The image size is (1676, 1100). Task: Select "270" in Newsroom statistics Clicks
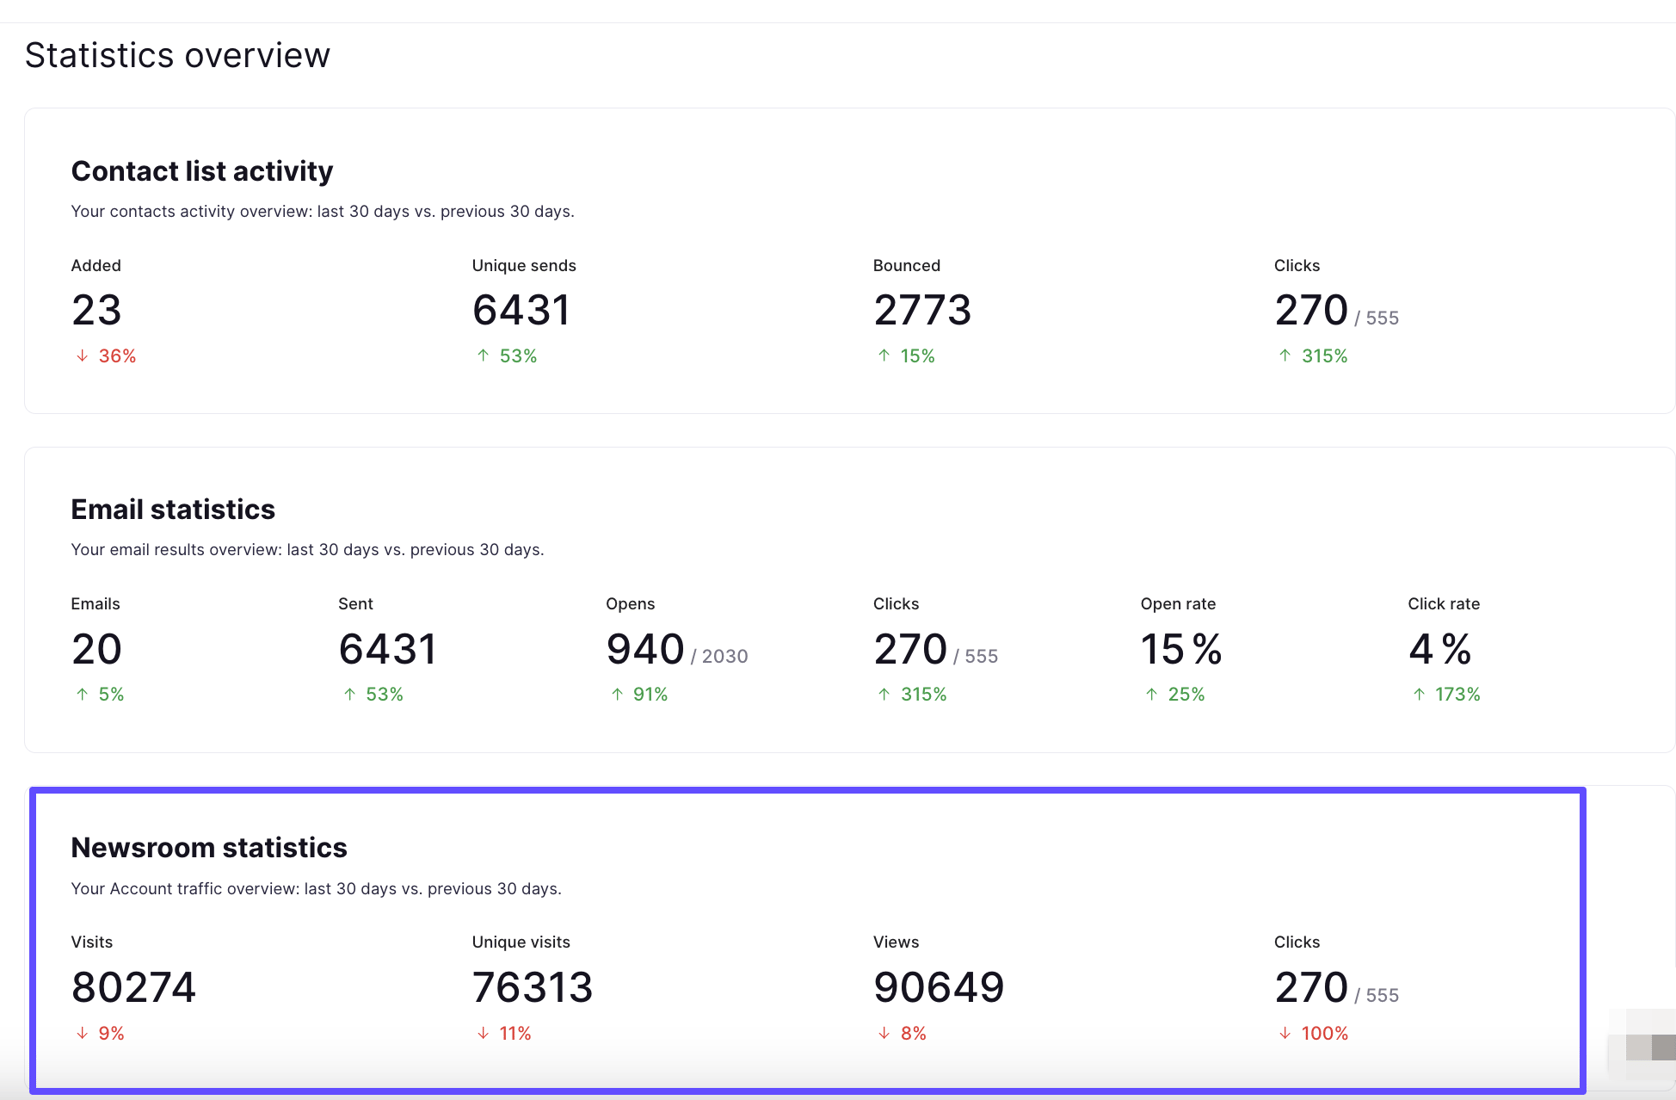coord(1311,987)
